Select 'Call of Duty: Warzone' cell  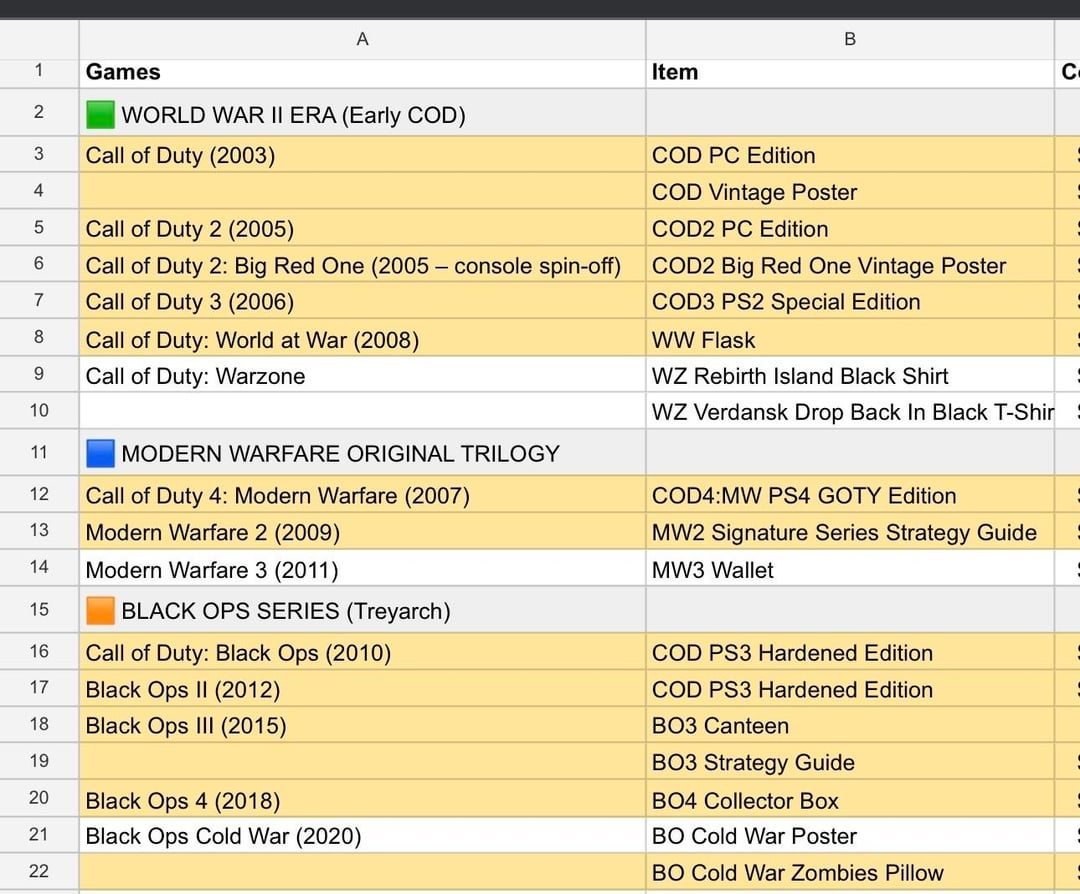(x=362, y=375)
